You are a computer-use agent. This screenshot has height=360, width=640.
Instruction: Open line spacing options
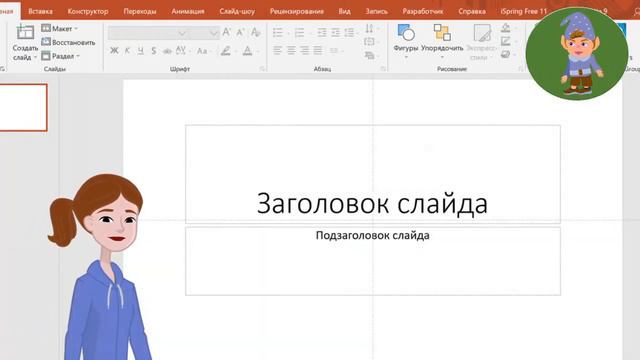point(350,33)
